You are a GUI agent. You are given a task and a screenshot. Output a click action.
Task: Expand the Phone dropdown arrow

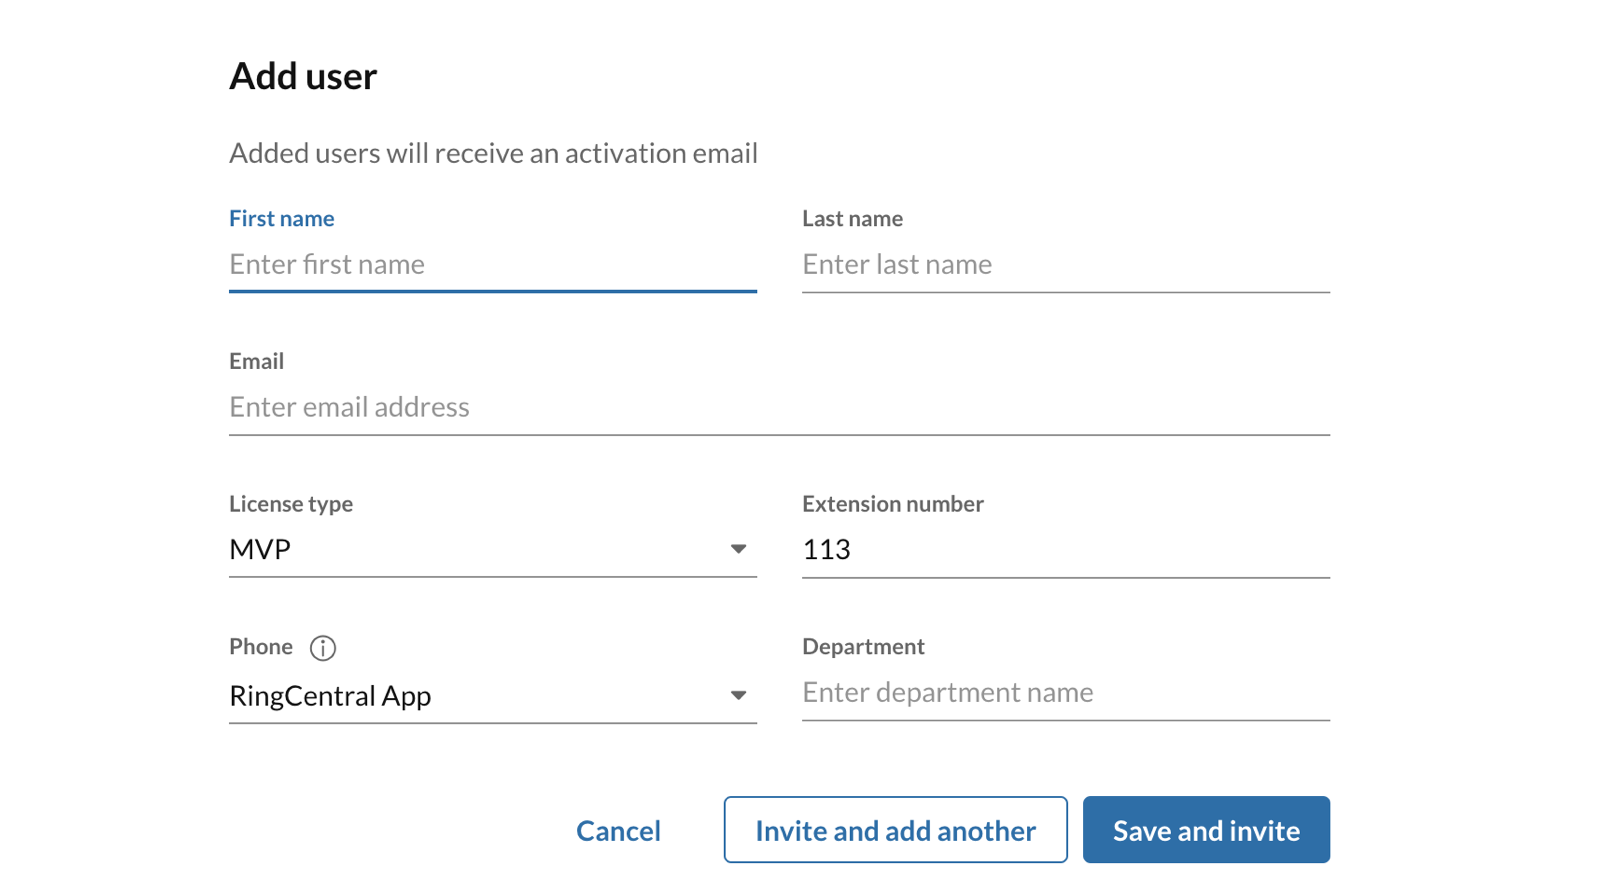(x=738, y=695)
